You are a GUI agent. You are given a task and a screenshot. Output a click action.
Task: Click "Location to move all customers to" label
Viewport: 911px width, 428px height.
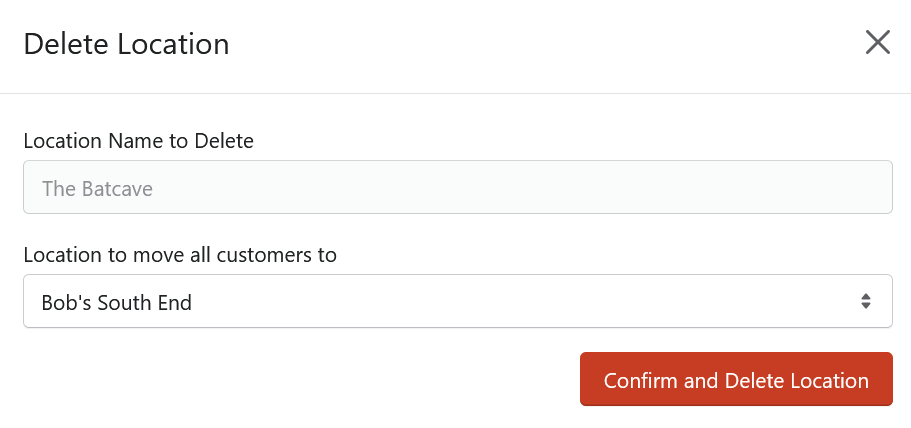pyautogui.click(x=180, y=254)
